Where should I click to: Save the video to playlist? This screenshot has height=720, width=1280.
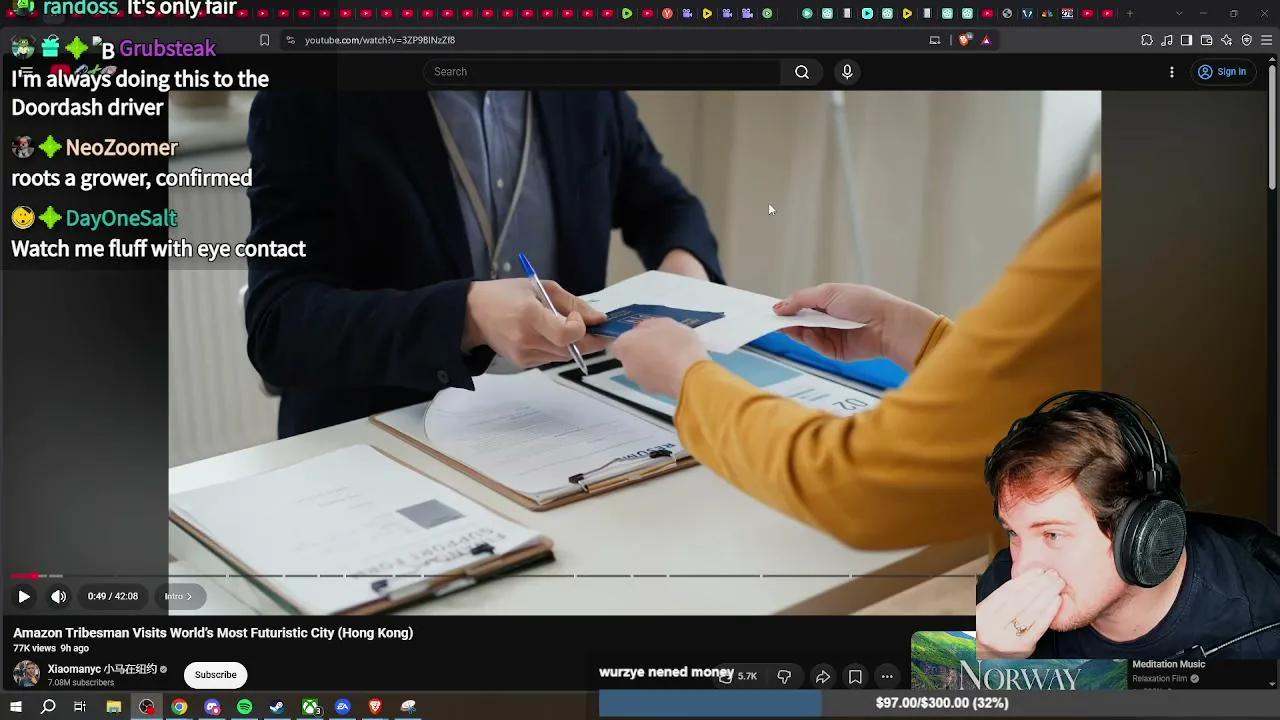(x=855, y=677)
